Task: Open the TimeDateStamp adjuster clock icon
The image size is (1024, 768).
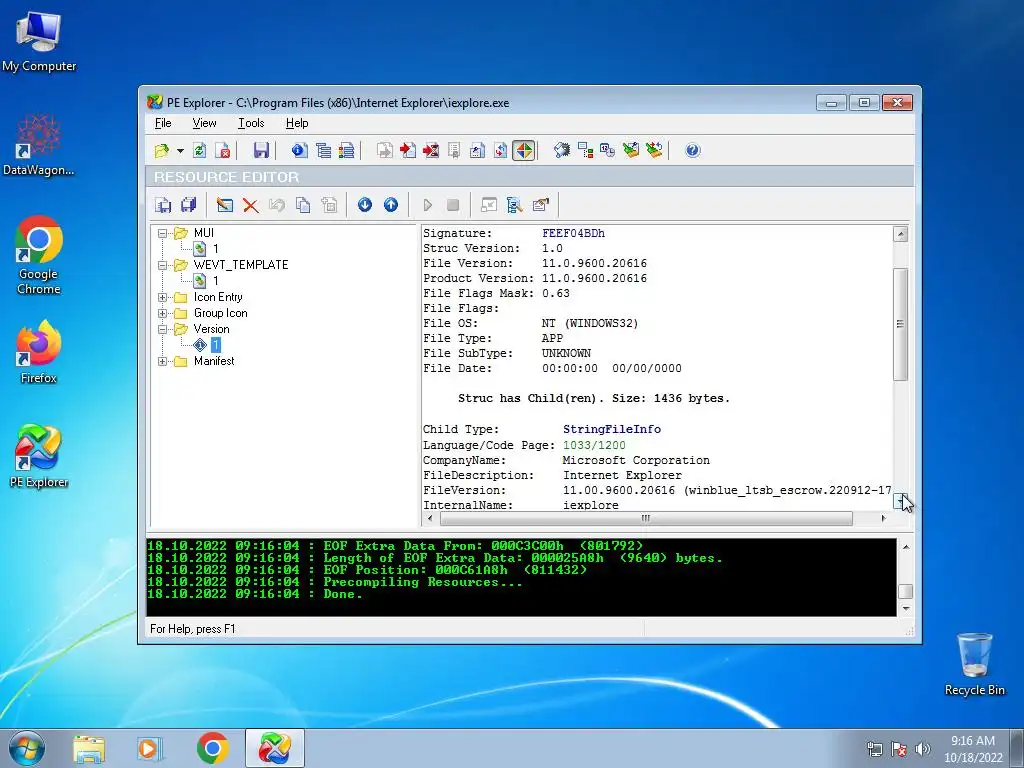Action: click(x=608, y=151)
